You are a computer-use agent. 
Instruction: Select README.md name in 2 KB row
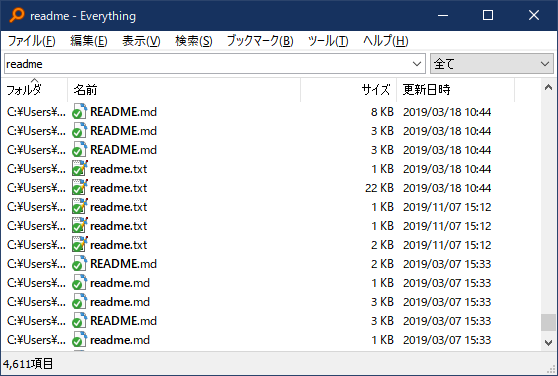click(x=123, y=264)
